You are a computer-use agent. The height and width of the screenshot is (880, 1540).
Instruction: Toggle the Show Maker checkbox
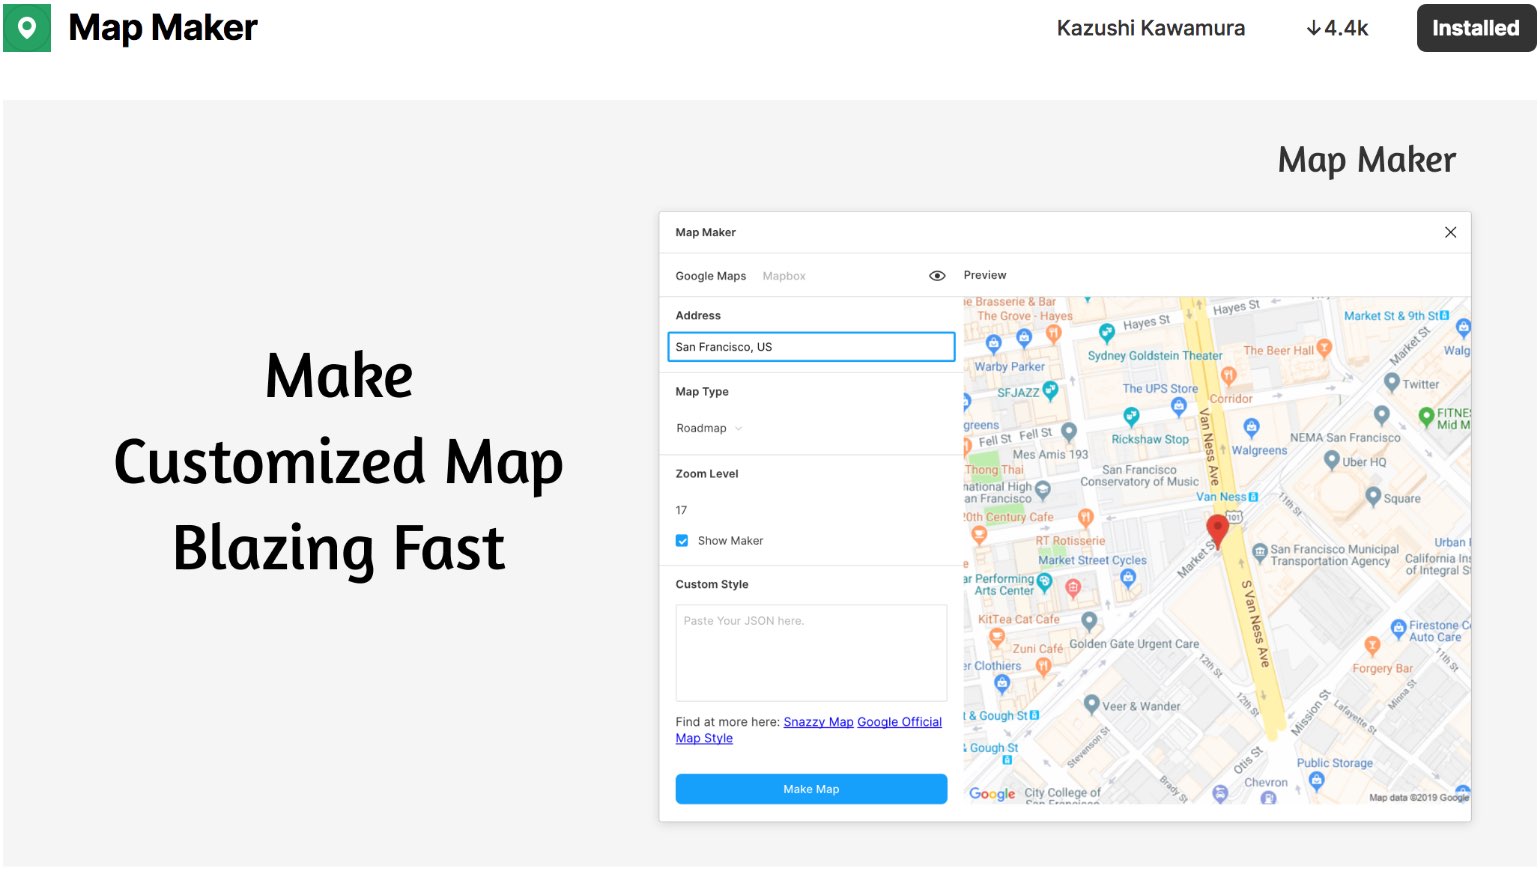point(682,541)
